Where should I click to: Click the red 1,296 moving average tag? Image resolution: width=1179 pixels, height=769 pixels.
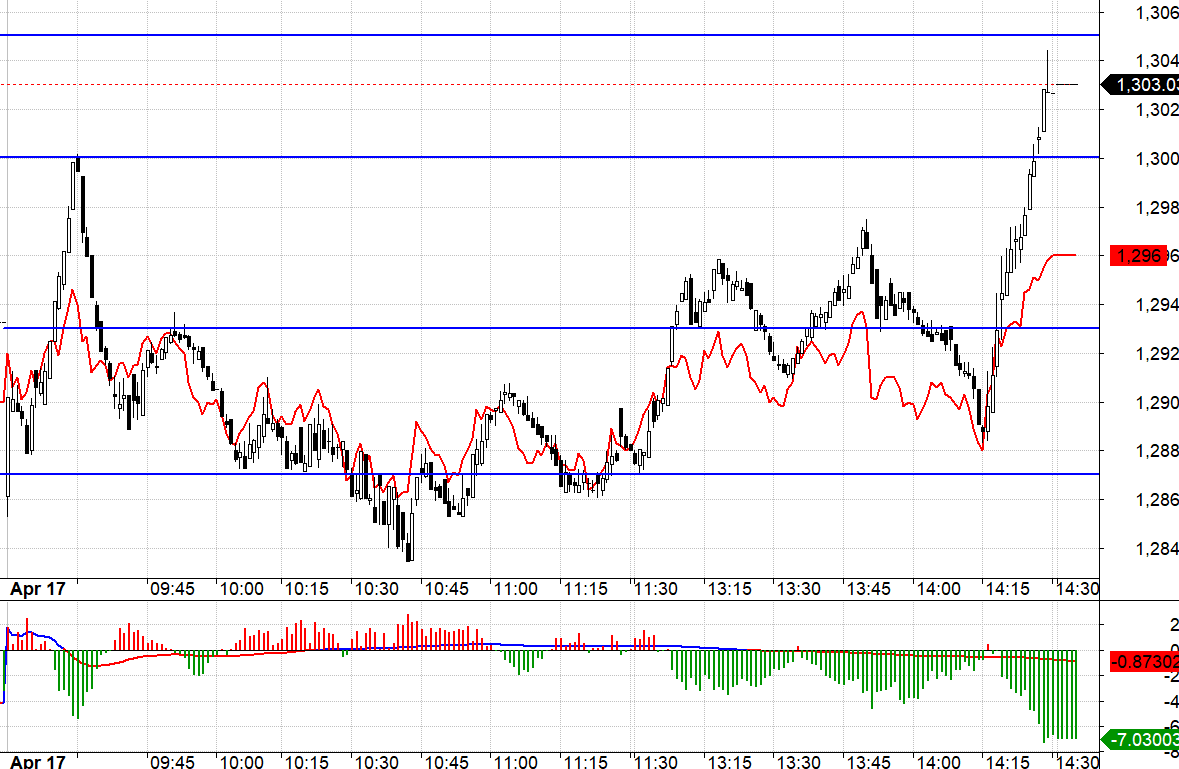pyautogui.click(x=1140, y=256)
